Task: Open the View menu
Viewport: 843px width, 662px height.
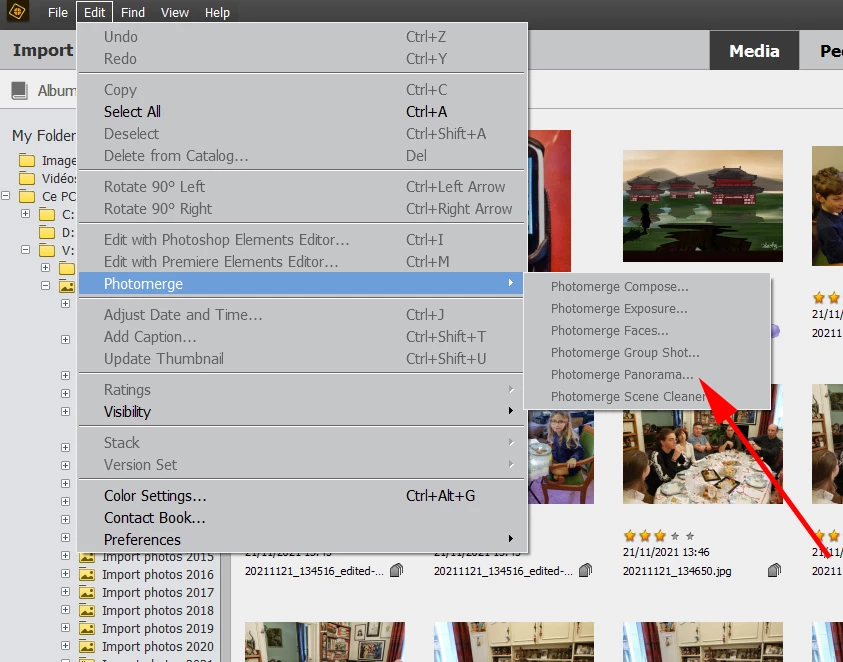Action: tap(175, 12)
